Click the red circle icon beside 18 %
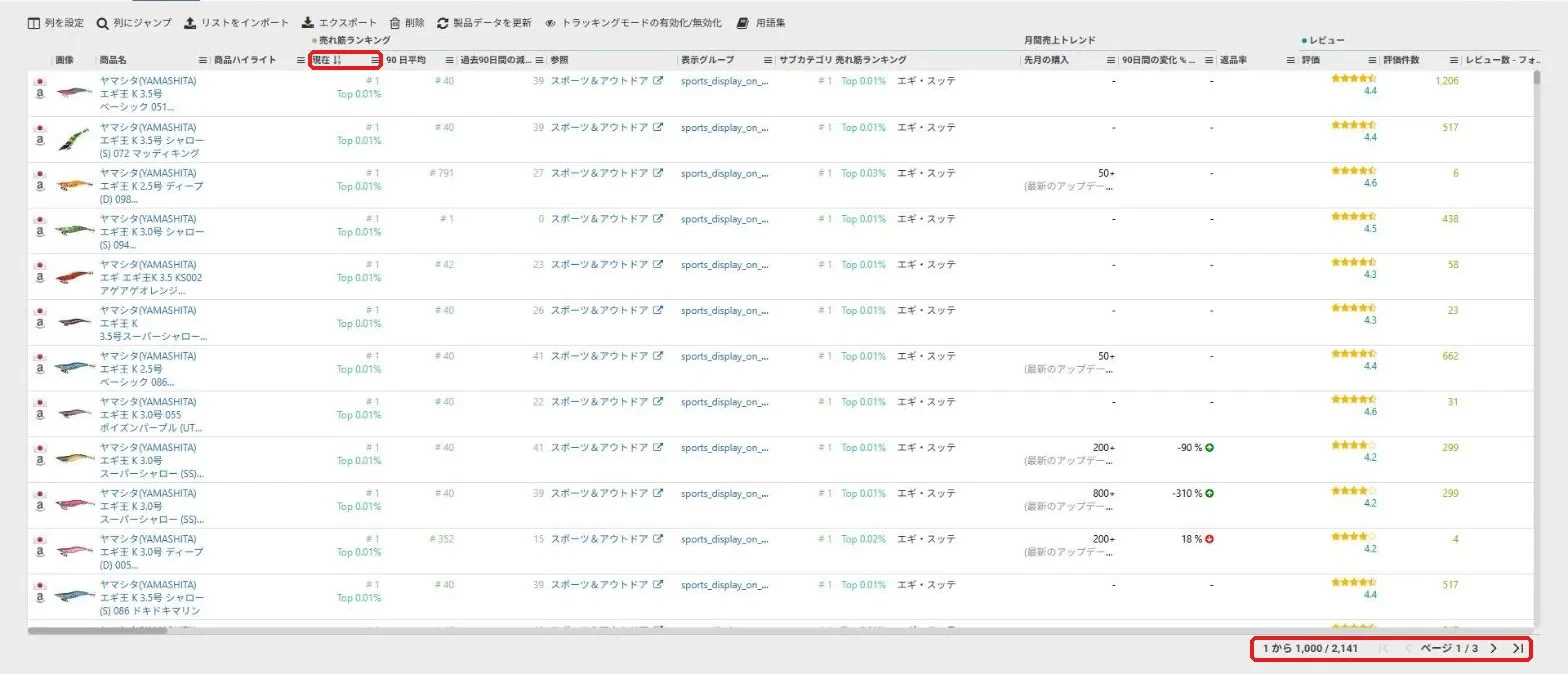This screenshot has width=1568, height=674. tap(1209, 540)
